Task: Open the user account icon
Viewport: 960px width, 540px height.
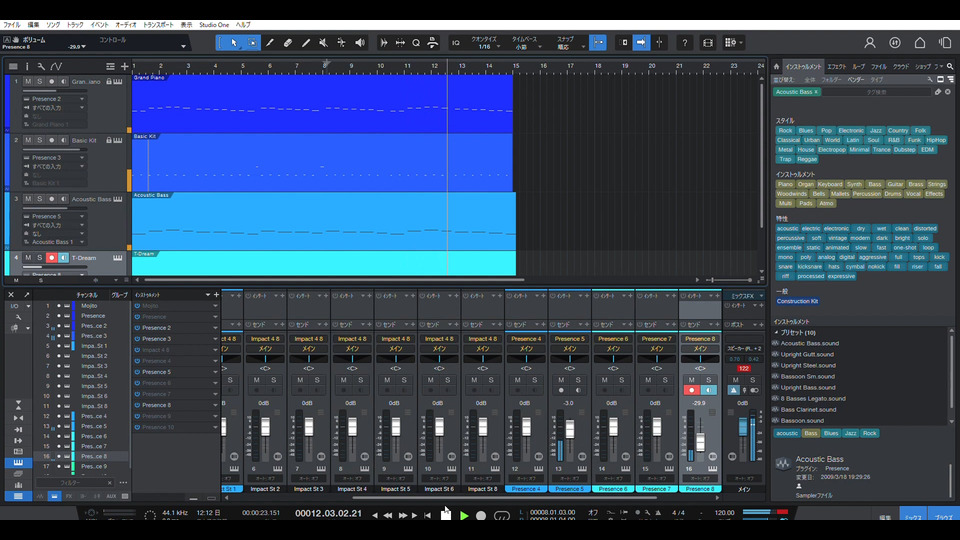Action: click(x=870, y=43)
